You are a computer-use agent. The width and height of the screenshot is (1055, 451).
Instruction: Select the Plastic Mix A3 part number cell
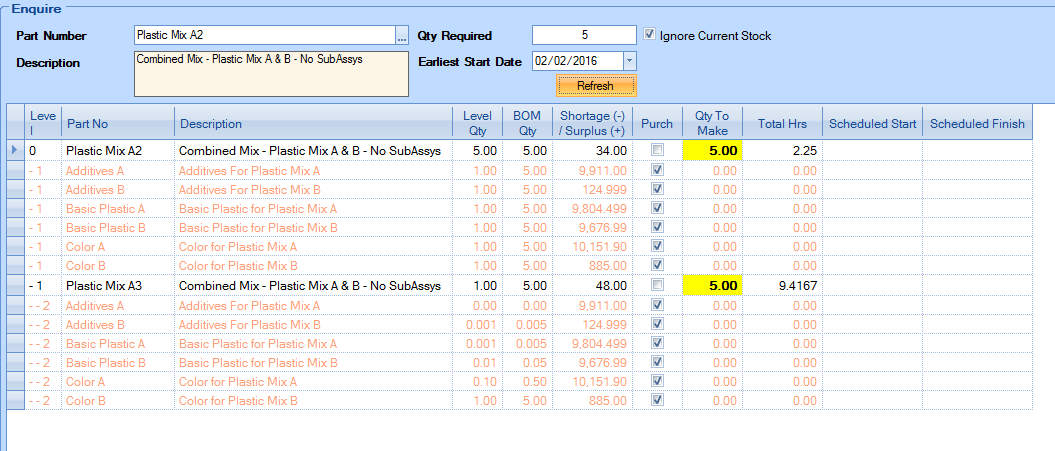(116, 285)
